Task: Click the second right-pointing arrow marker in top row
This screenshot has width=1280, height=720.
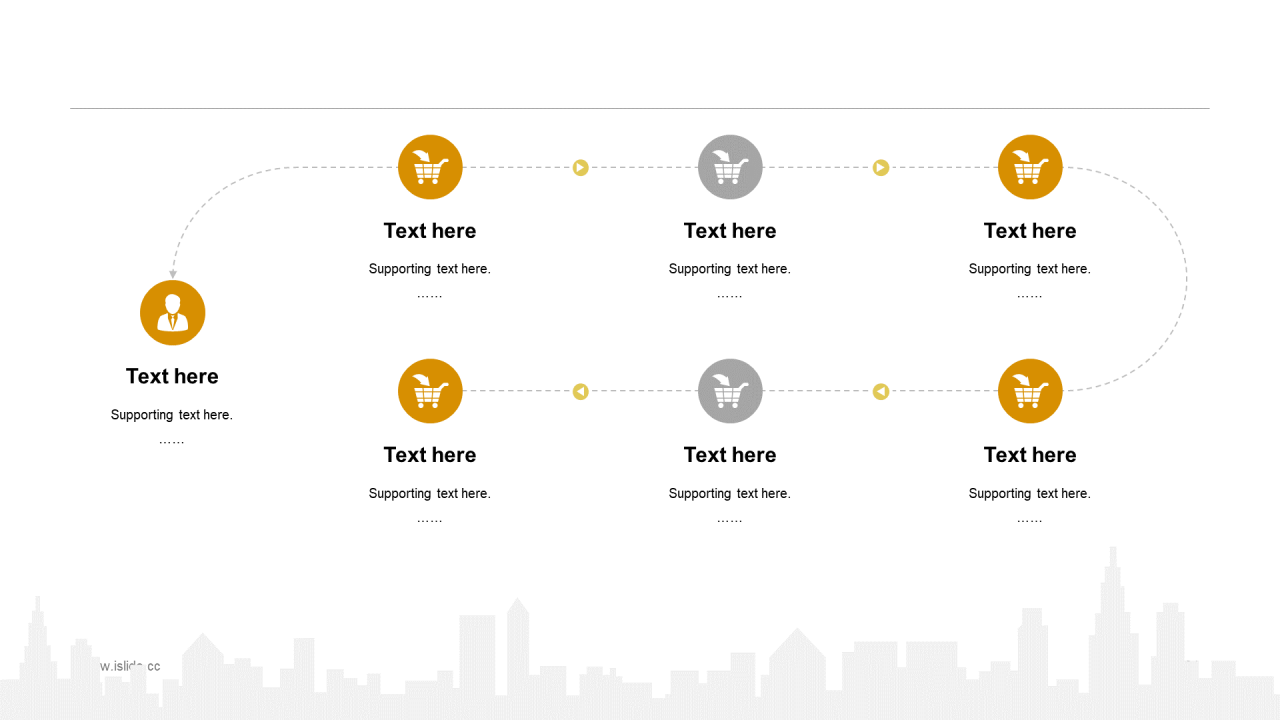Action: pyautogui.click(x=881, y=167)
